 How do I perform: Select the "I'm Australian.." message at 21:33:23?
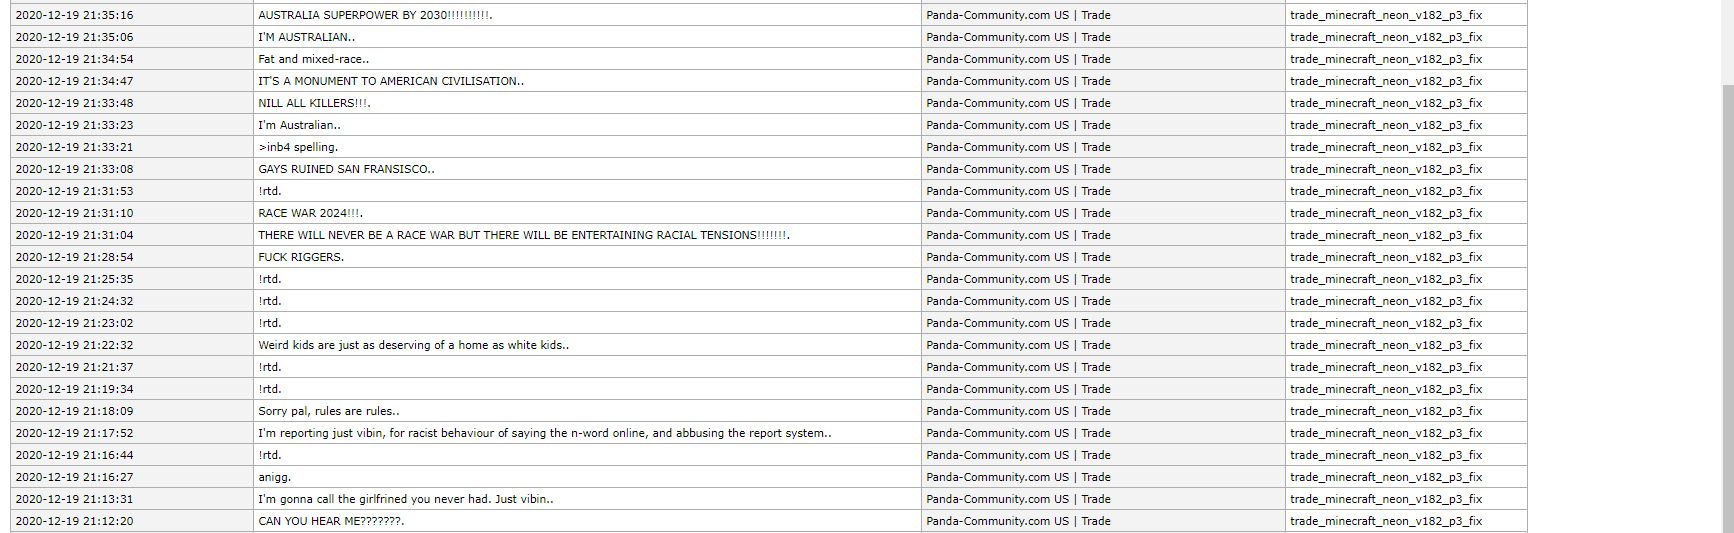tap(299, 125)
